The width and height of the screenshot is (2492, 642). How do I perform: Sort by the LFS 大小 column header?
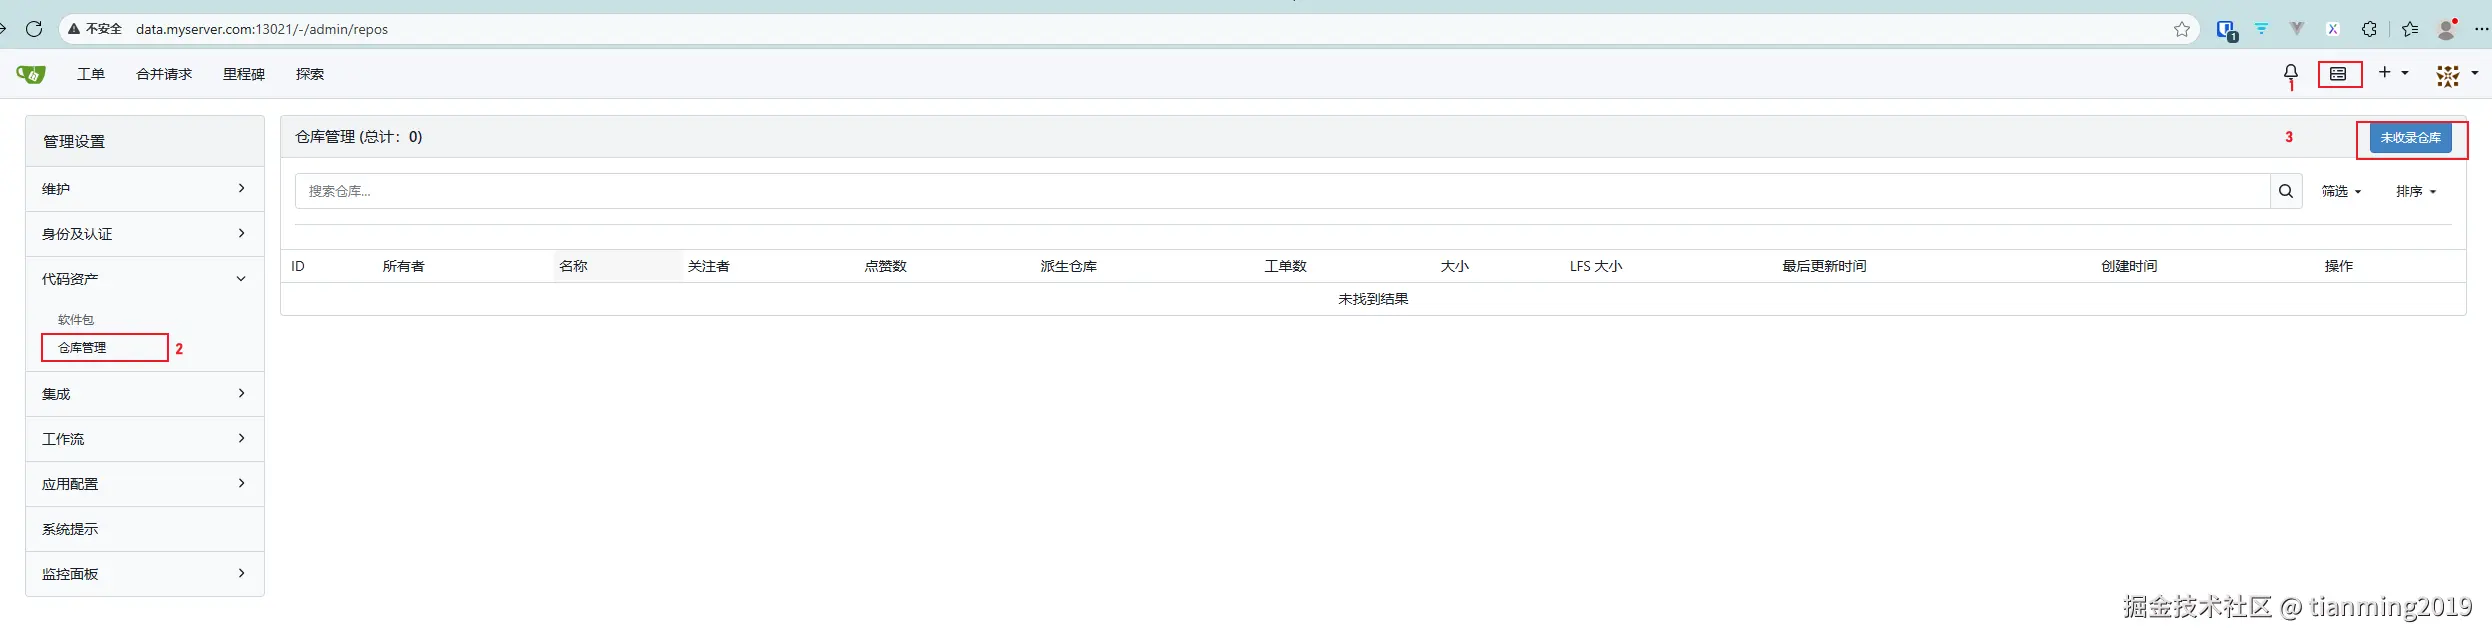pos(1596,266)
